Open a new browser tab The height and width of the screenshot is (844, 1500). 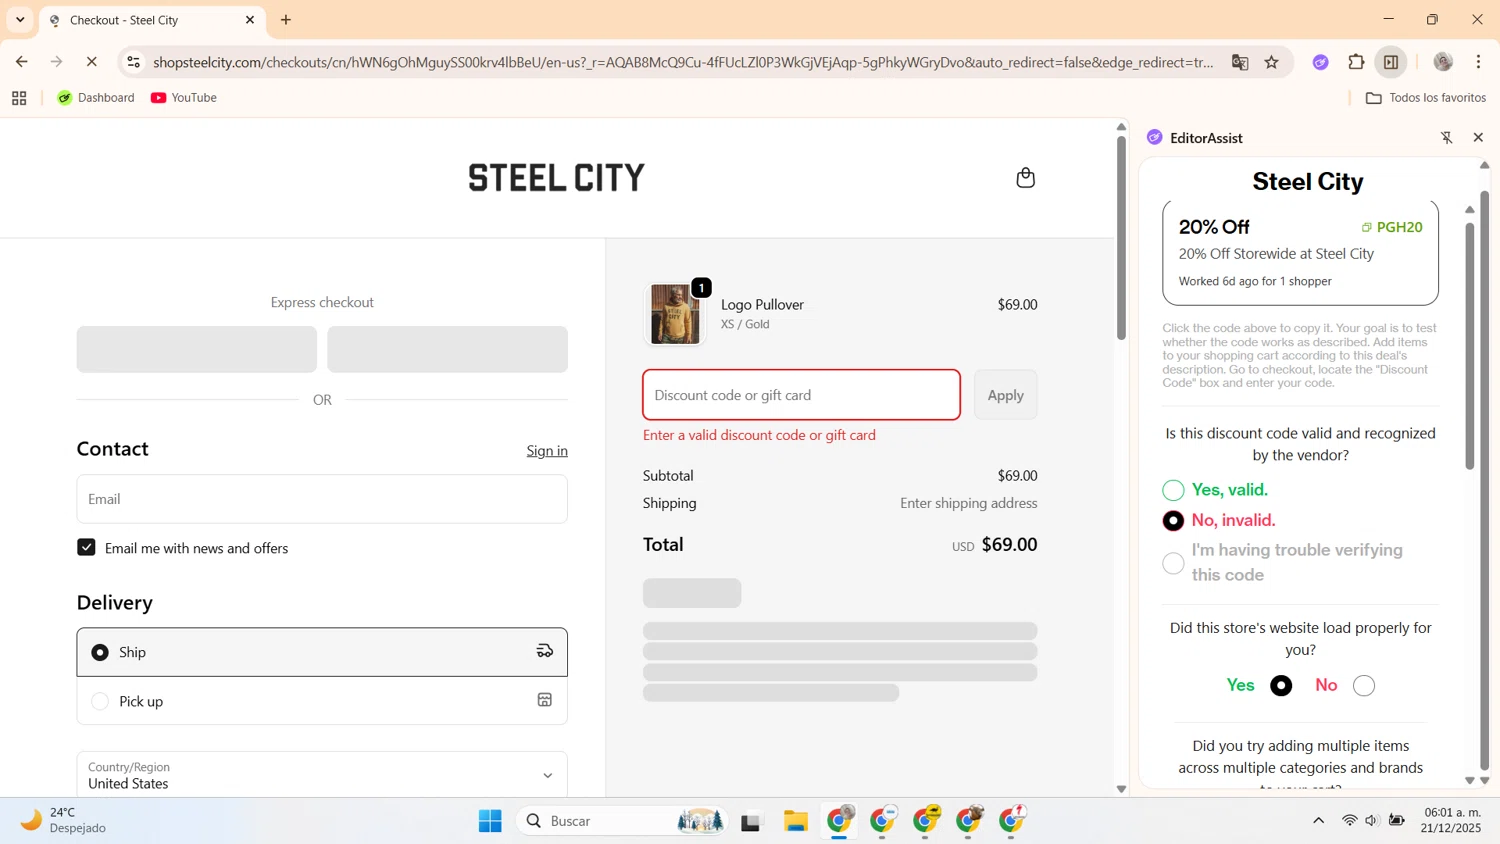(286, 20)
